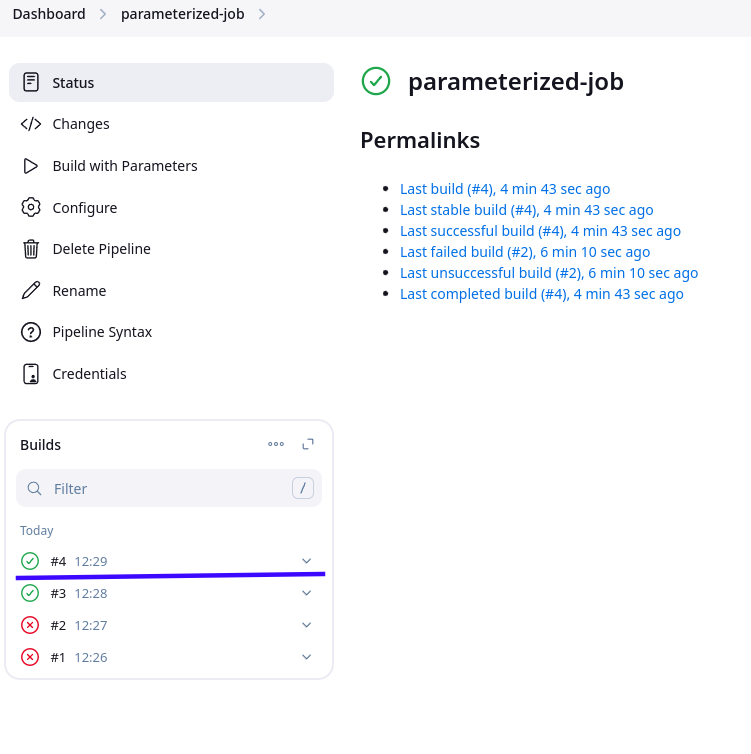Open build #3 from the builds list

58,593
